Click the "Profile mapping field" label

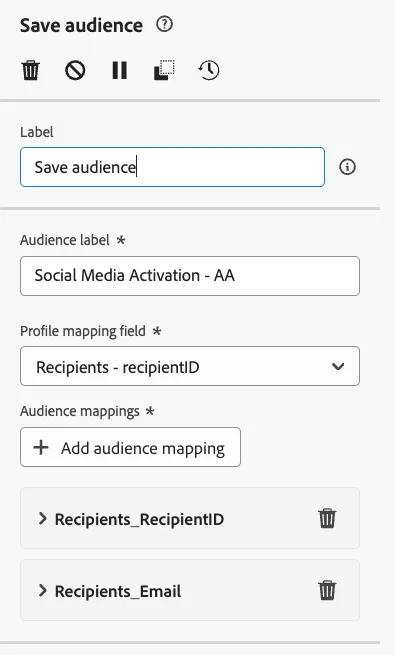[x=83, y=331]
